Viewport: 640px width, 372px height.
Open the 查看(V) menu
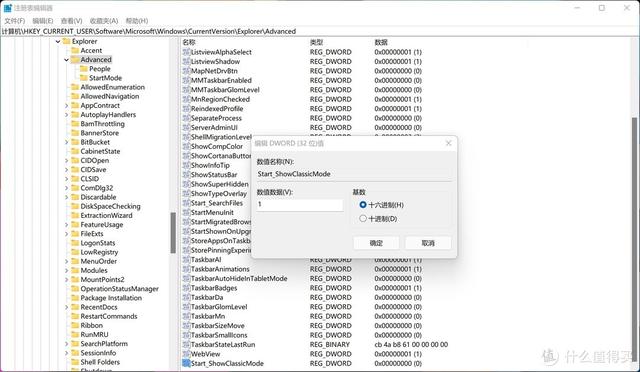71,21
